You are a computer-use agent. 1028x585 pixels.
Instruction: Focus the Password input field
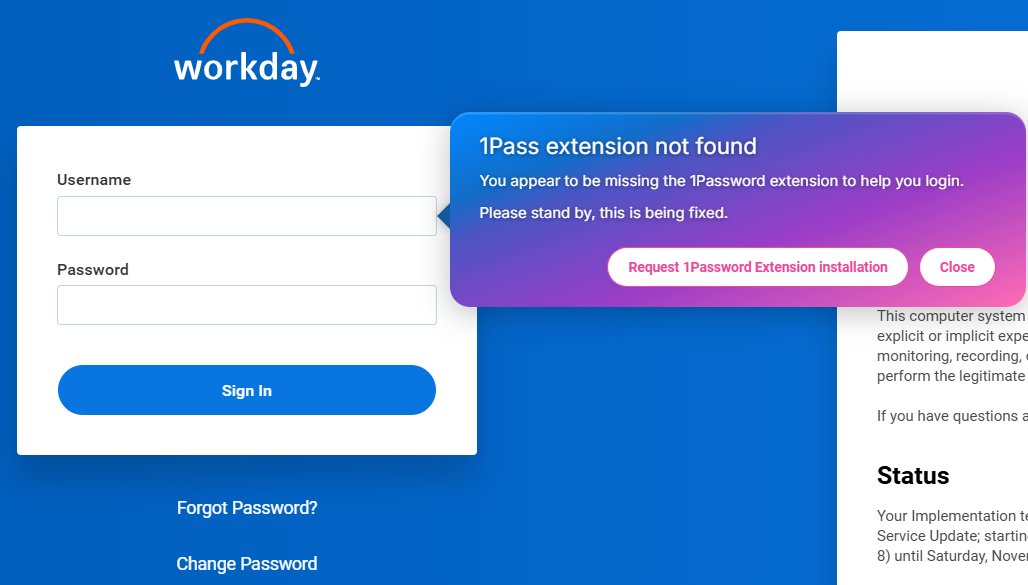point(246,305)
